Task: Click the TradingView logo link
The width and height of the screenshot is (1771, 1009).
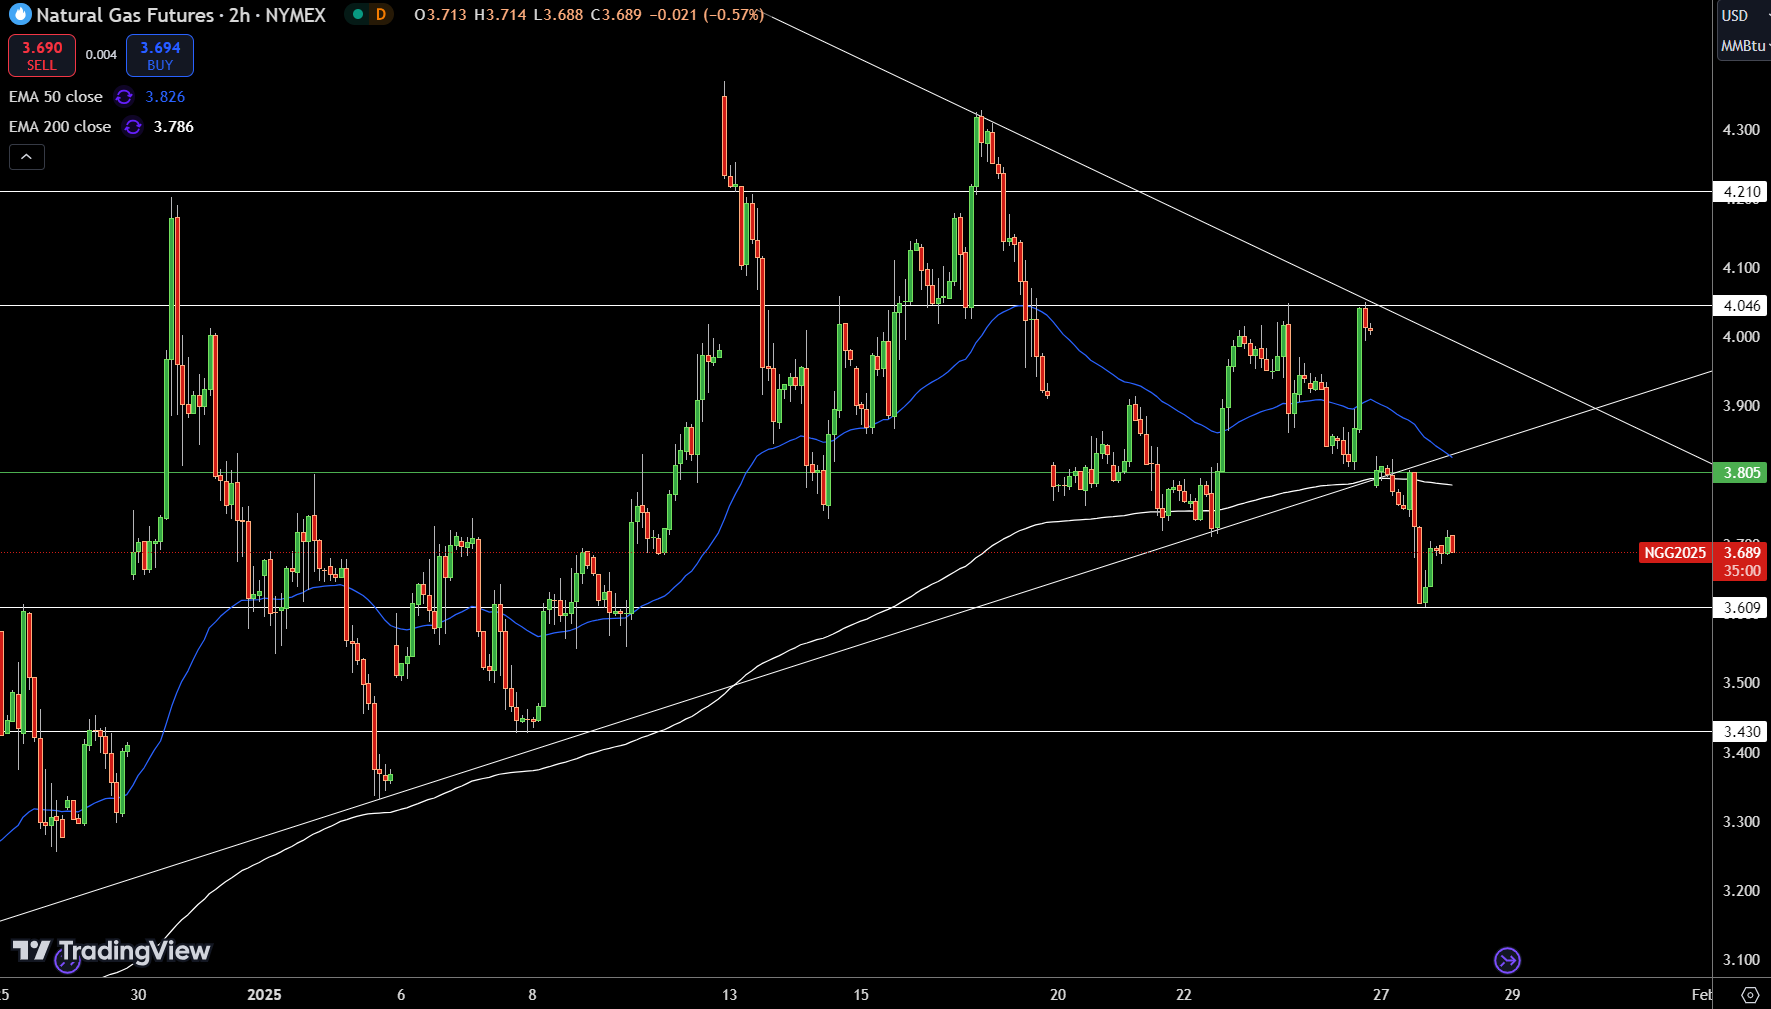Action: pos(111,951)
